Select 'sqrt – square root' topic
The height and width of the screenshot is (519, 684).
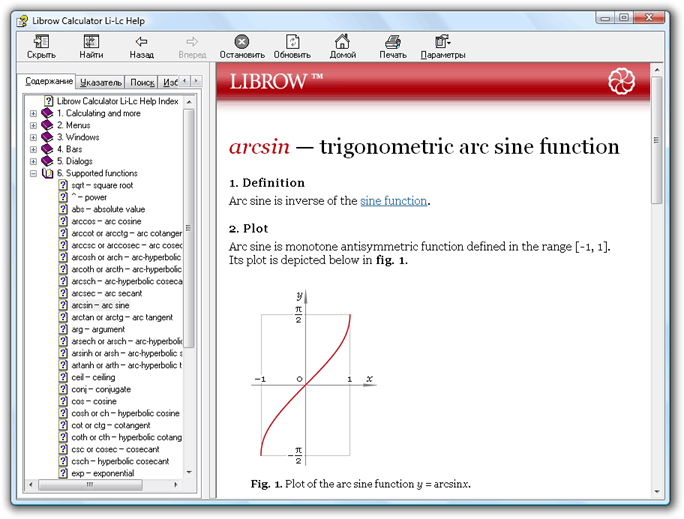tap(101, 186)
